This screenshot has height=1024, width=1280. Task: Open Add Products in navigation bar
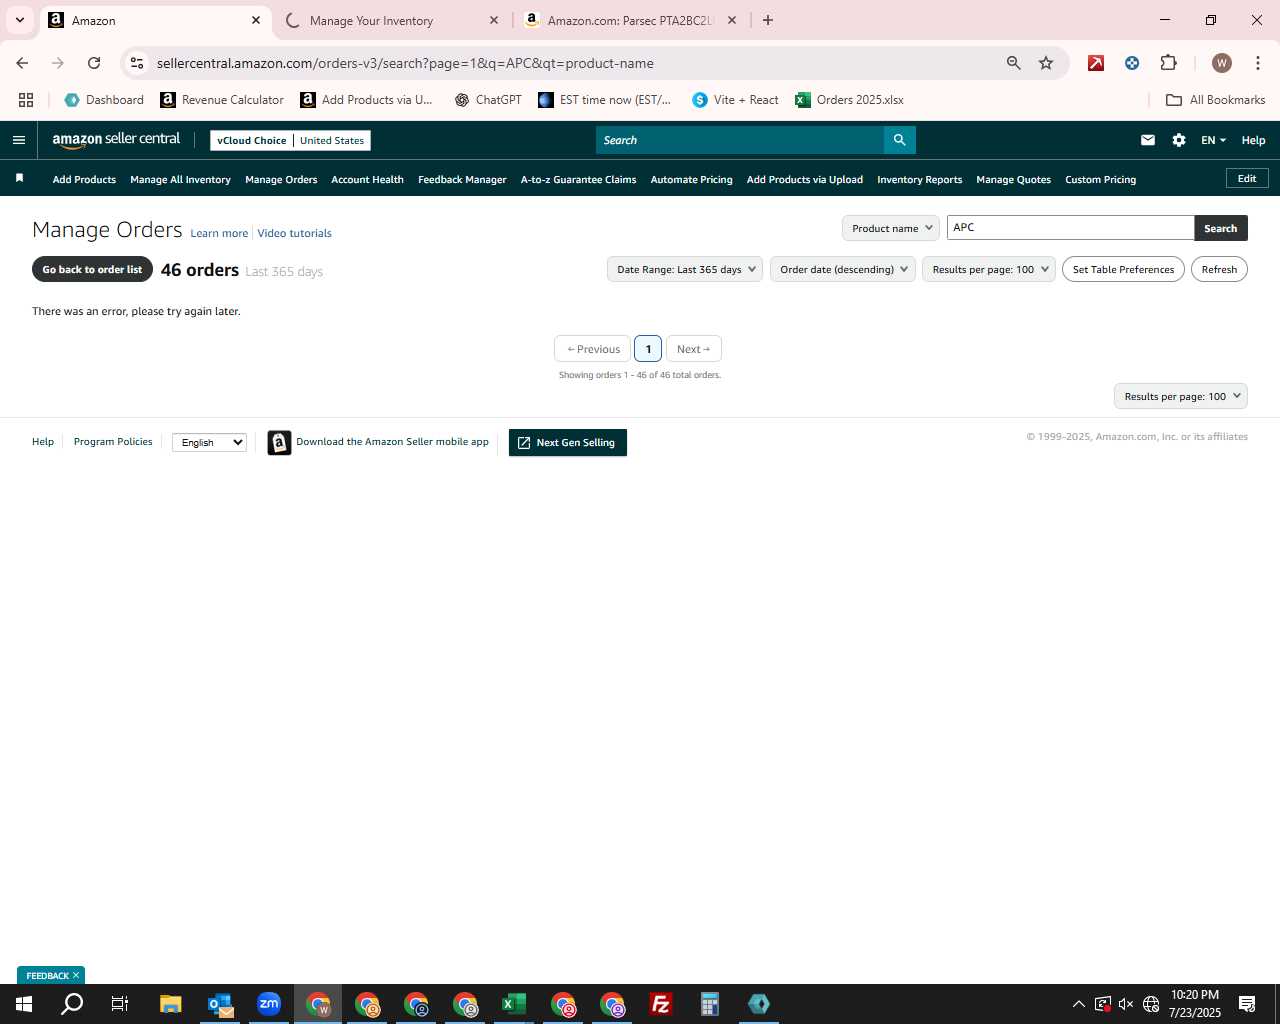(84, 179)
